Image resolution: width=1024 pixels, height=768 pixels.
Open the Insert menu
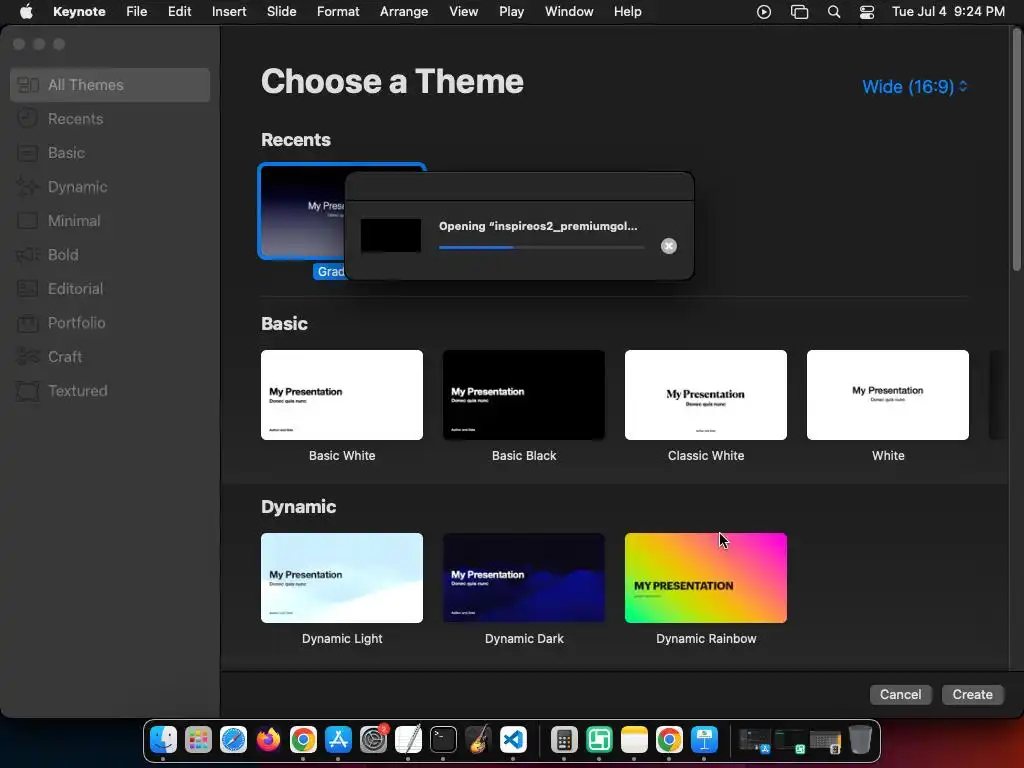point(229,12)
